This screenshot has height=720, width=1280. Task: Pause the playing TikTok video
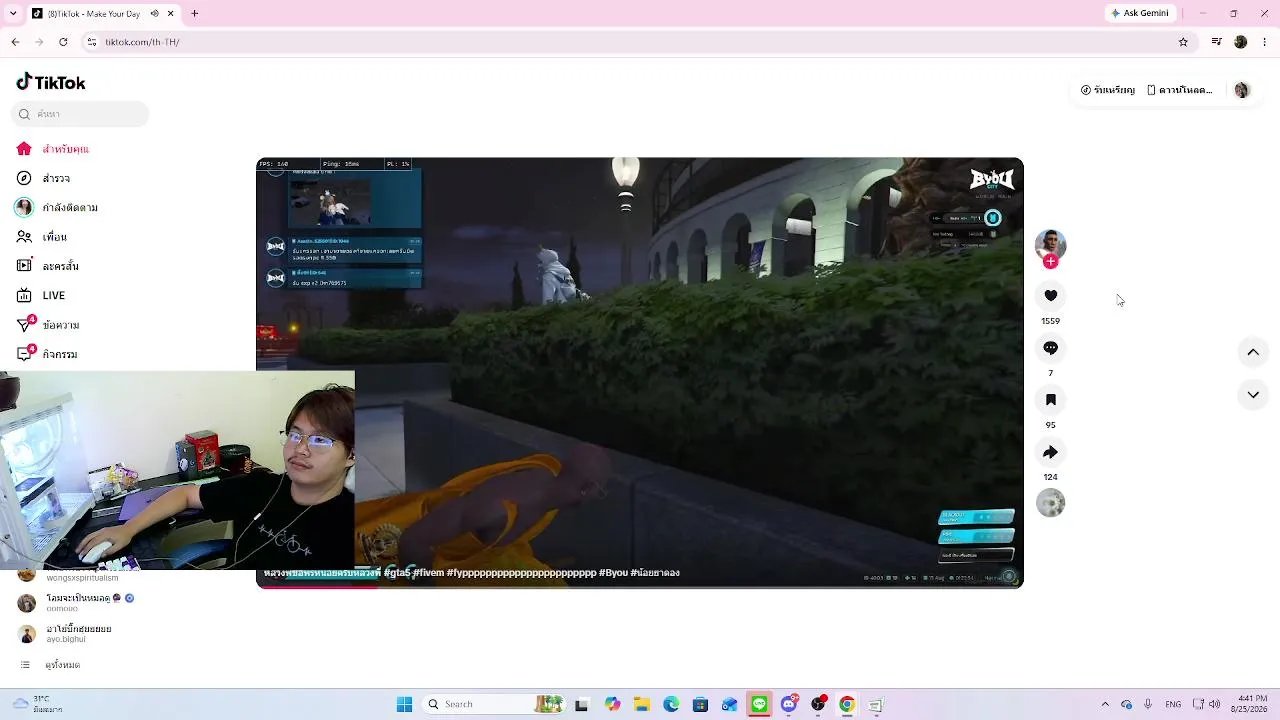pos(640,373)
